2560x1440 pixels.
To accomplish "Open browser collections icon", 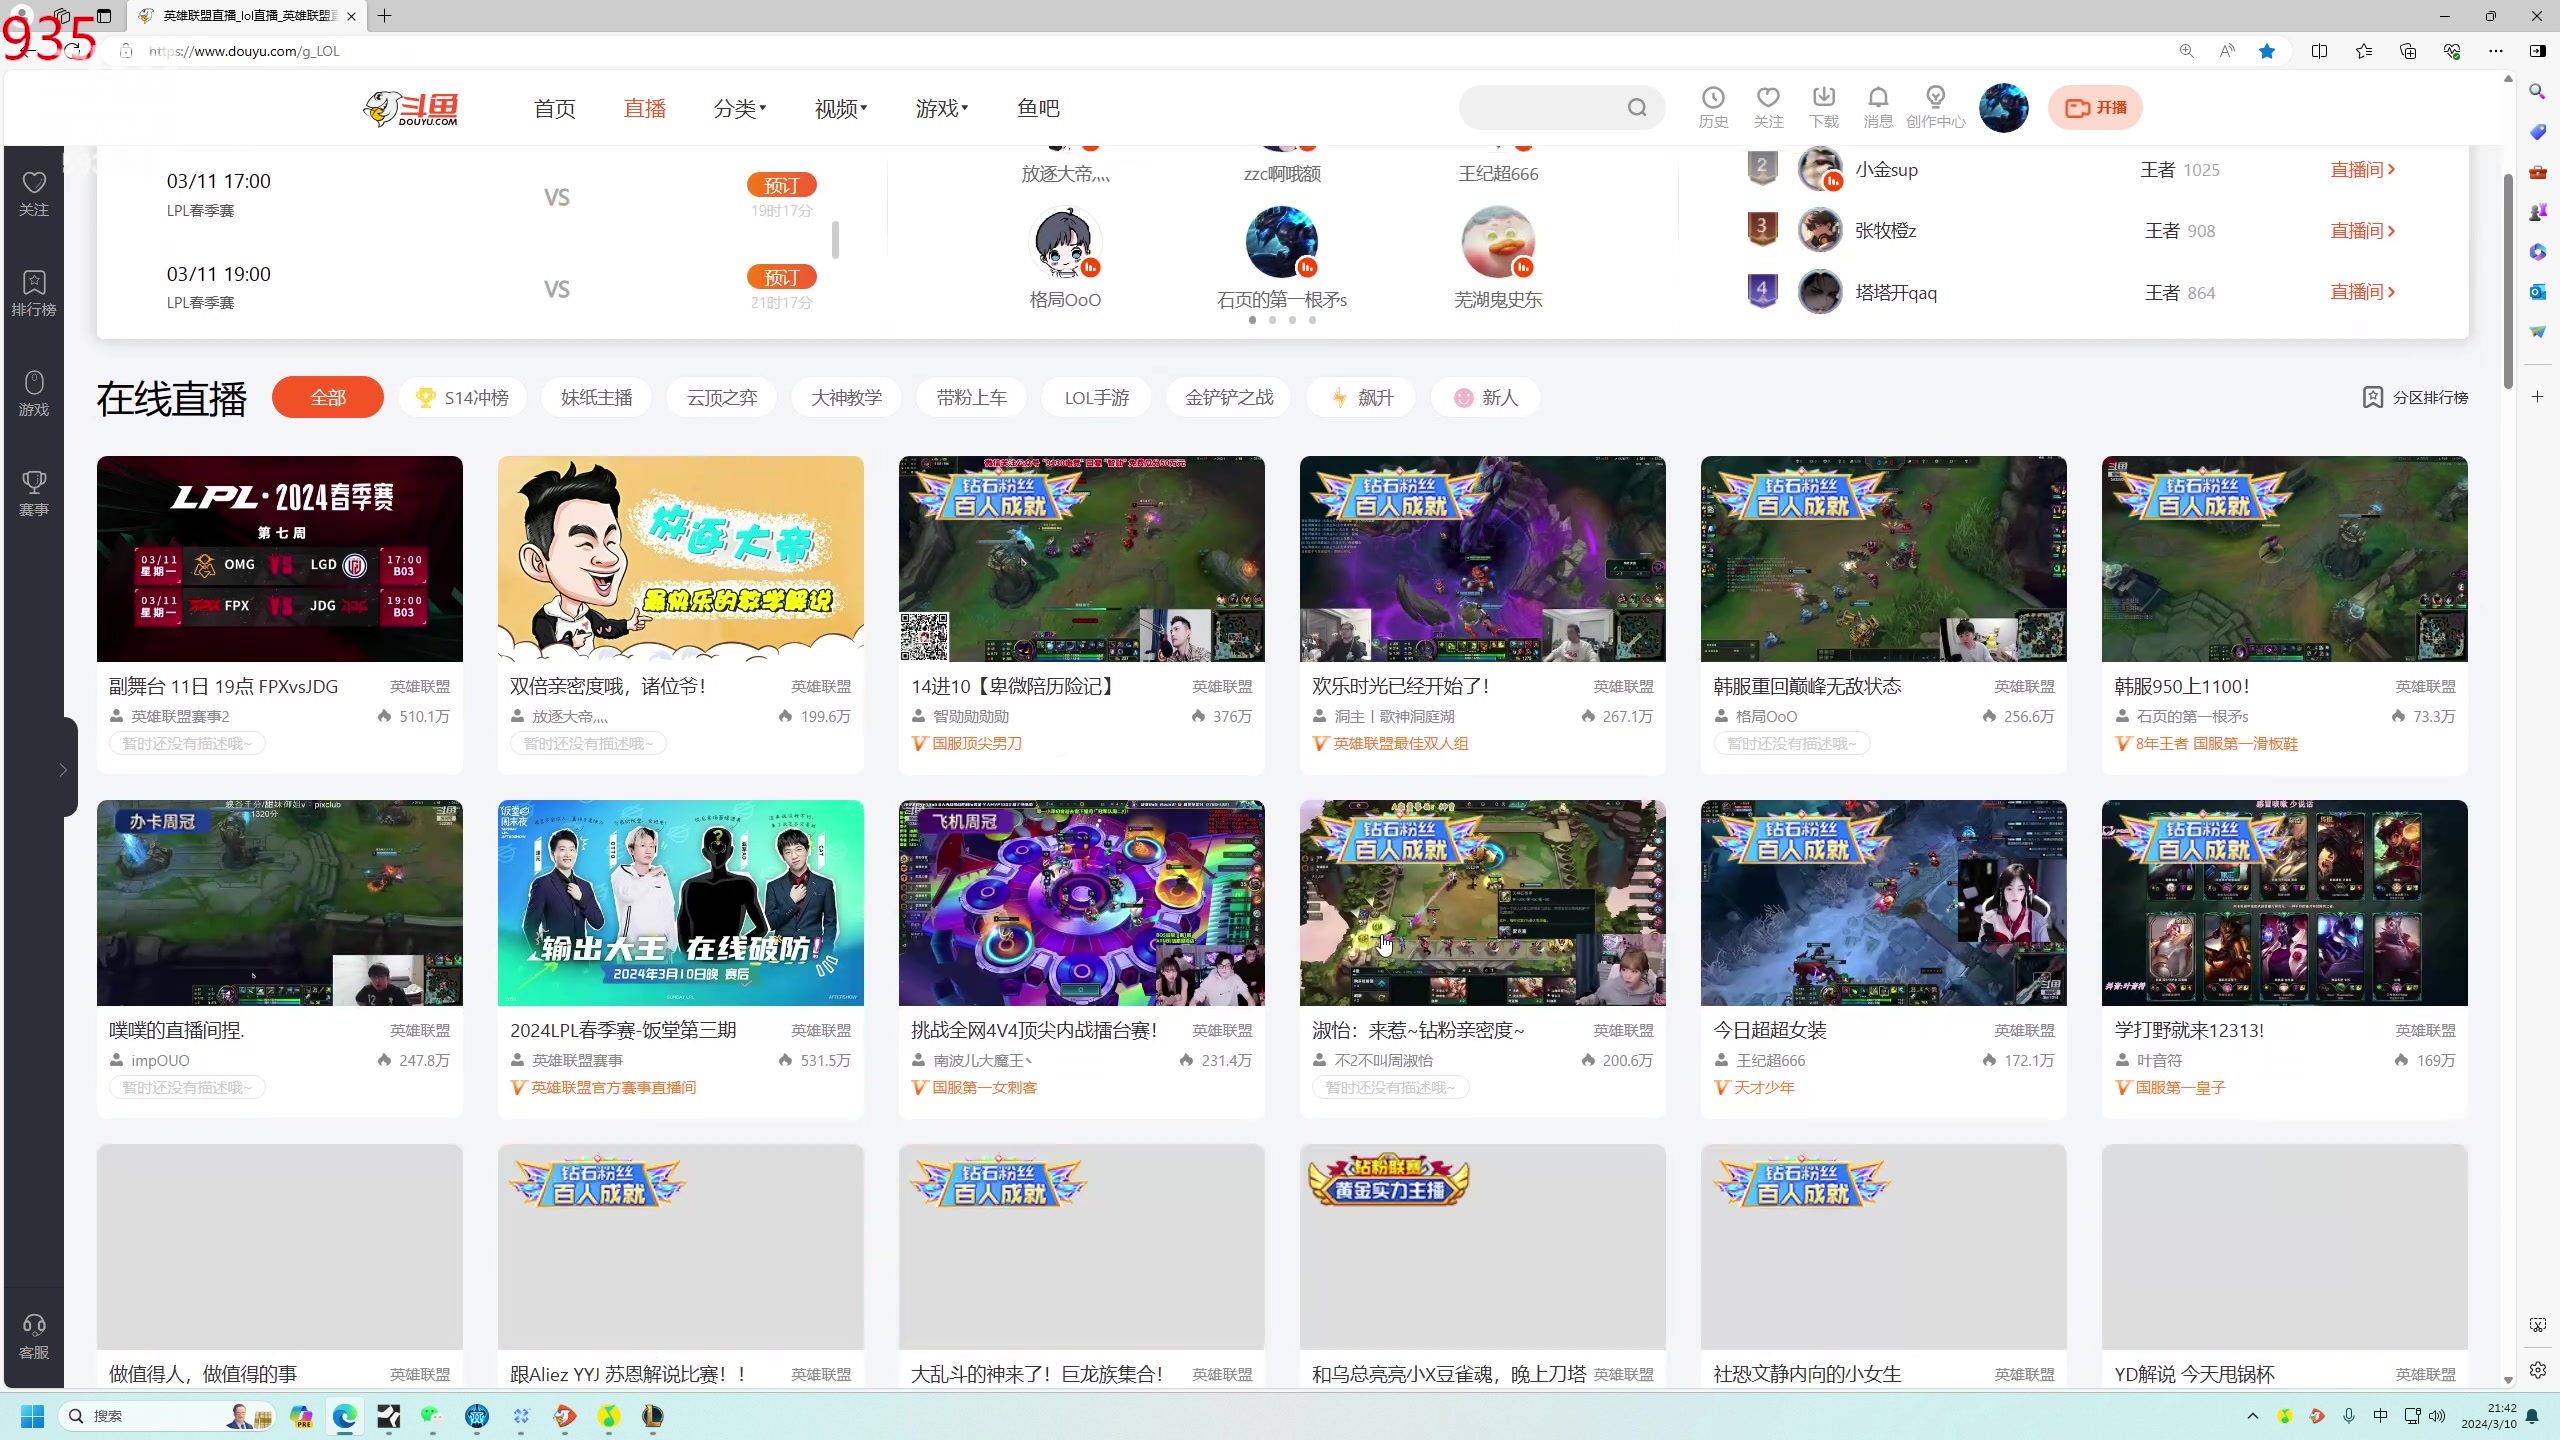I will pyautogui.click(x=2408, y=51).
